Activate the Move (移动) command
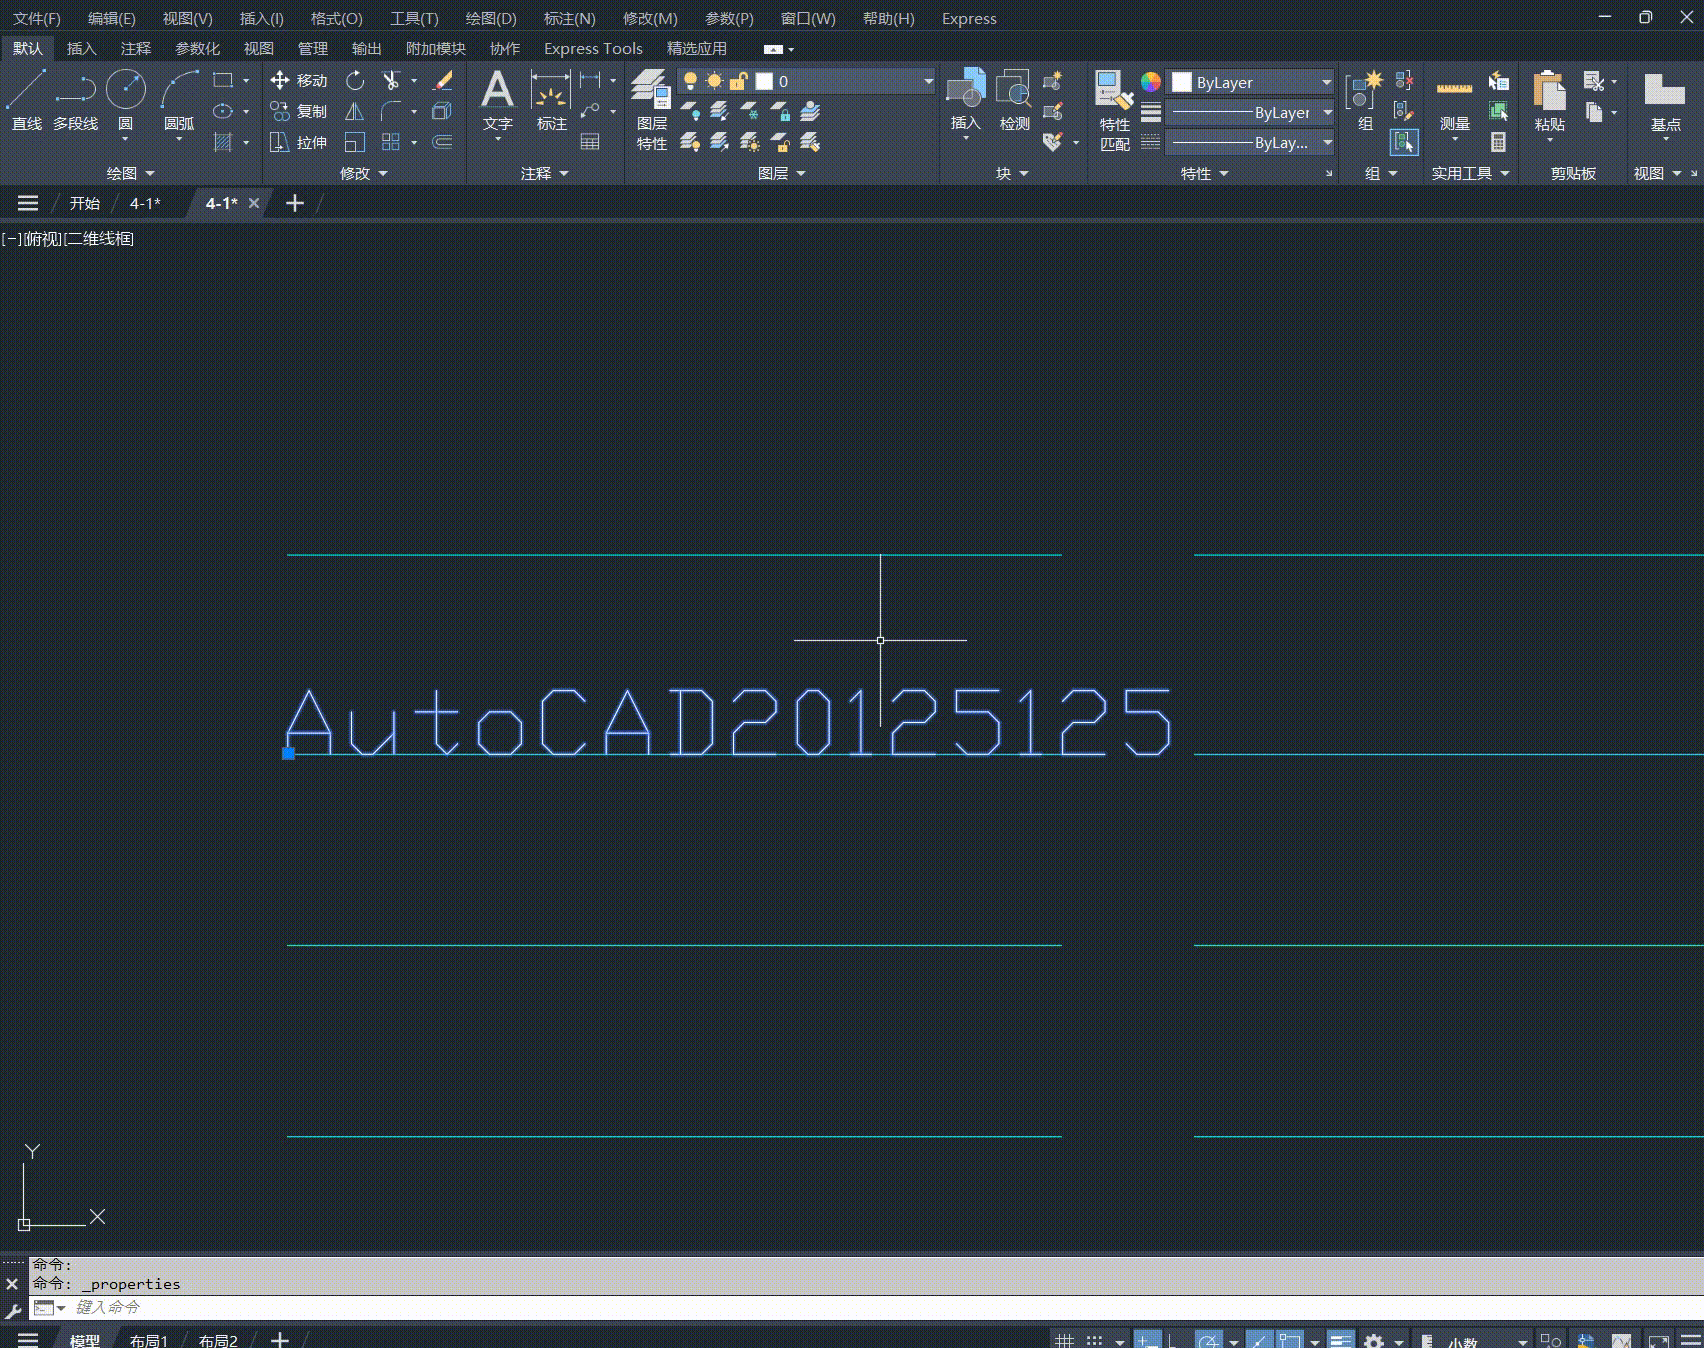The height and width of the screenshot is (1348, 1704). 299,81
